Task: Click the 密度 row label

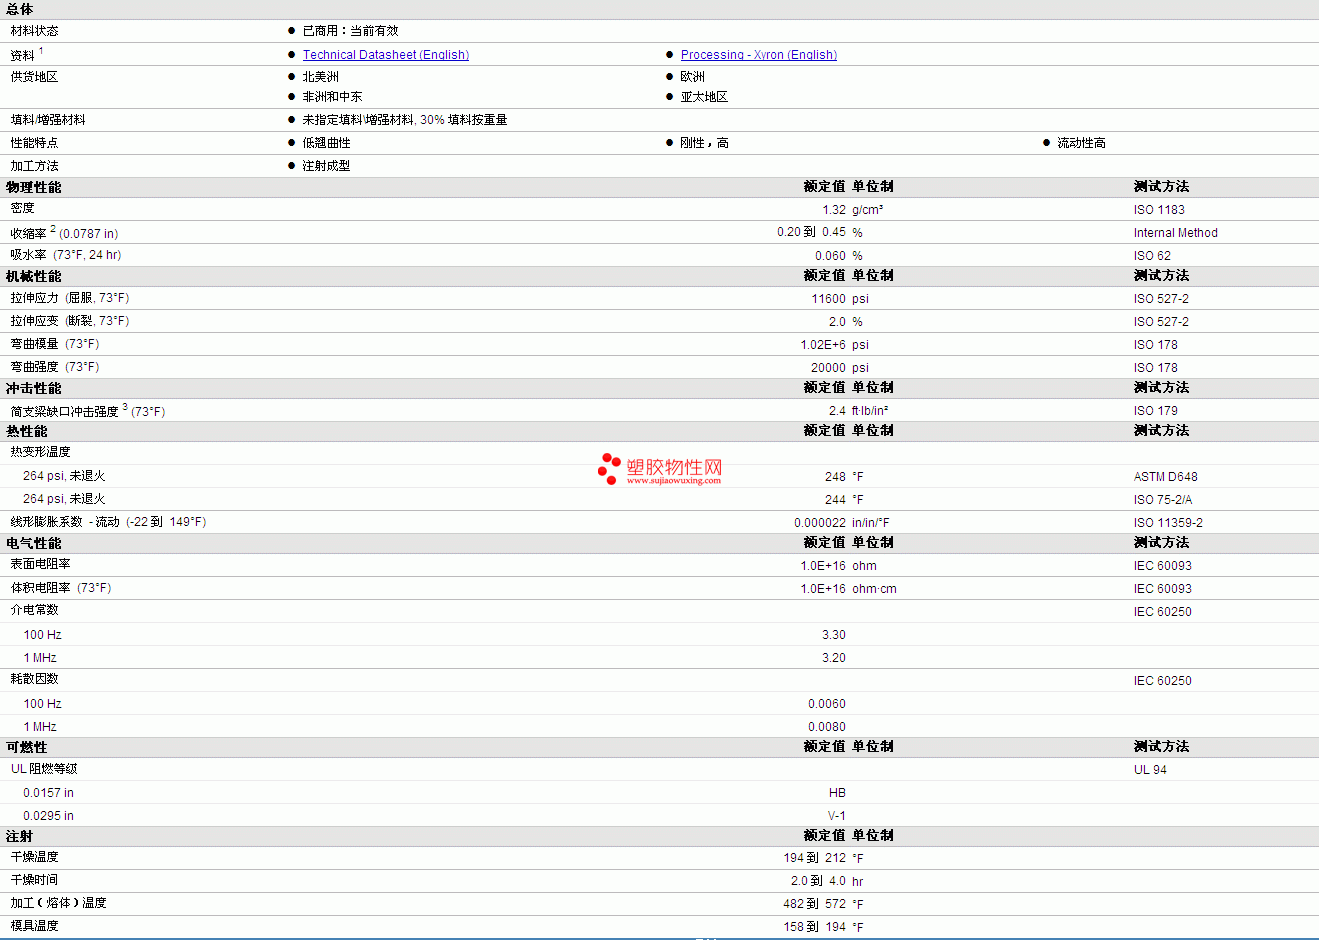Action: point(23,208)
